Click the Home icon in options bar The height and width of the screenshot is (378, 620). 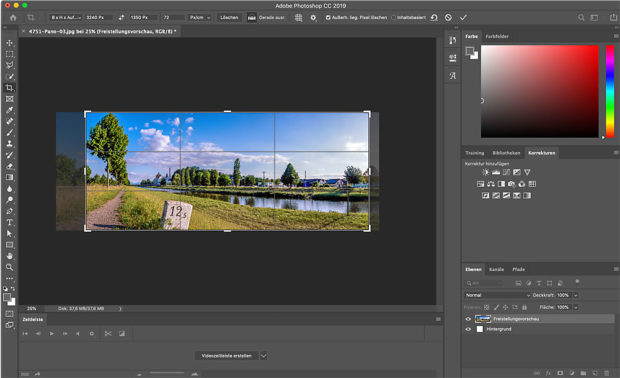pyautogui.click(x=13, y=17)
